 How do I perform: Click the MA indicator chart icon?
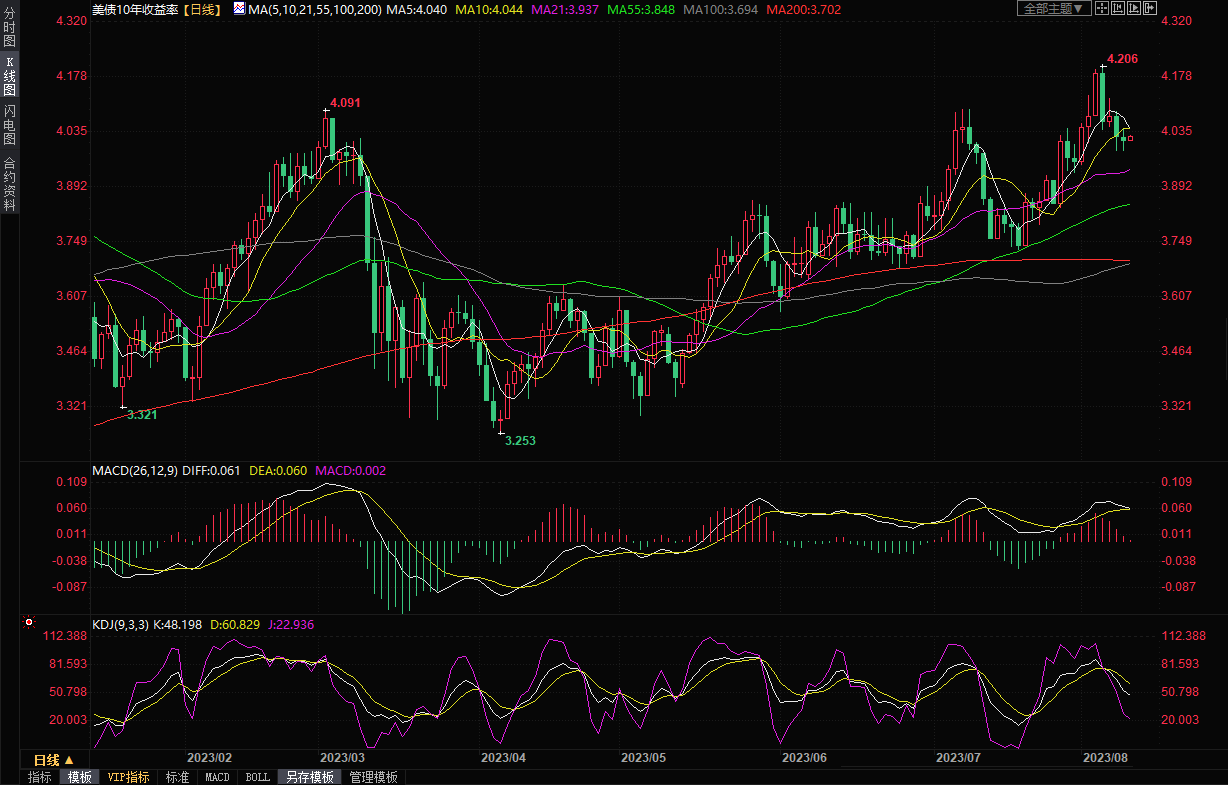point(238,8)
